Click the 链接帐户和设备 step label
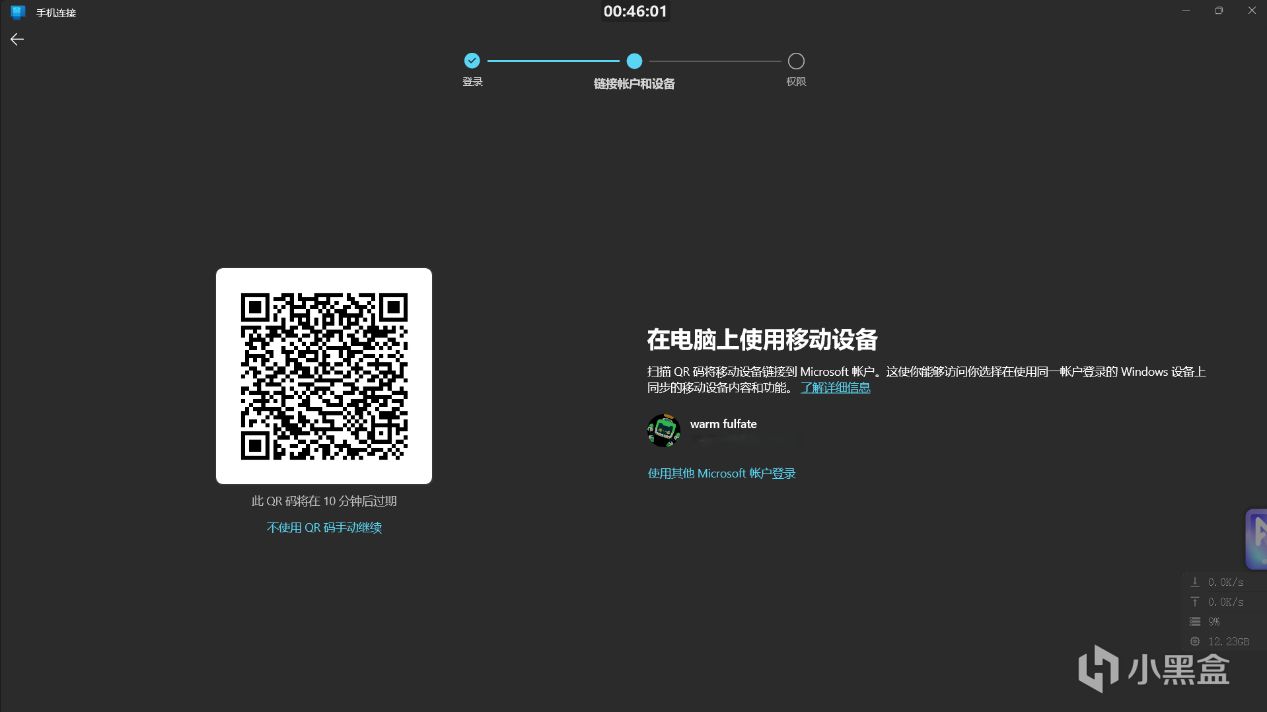Image resolution: width=1267 pixels, height=712 pixels. tap(634, 84)
